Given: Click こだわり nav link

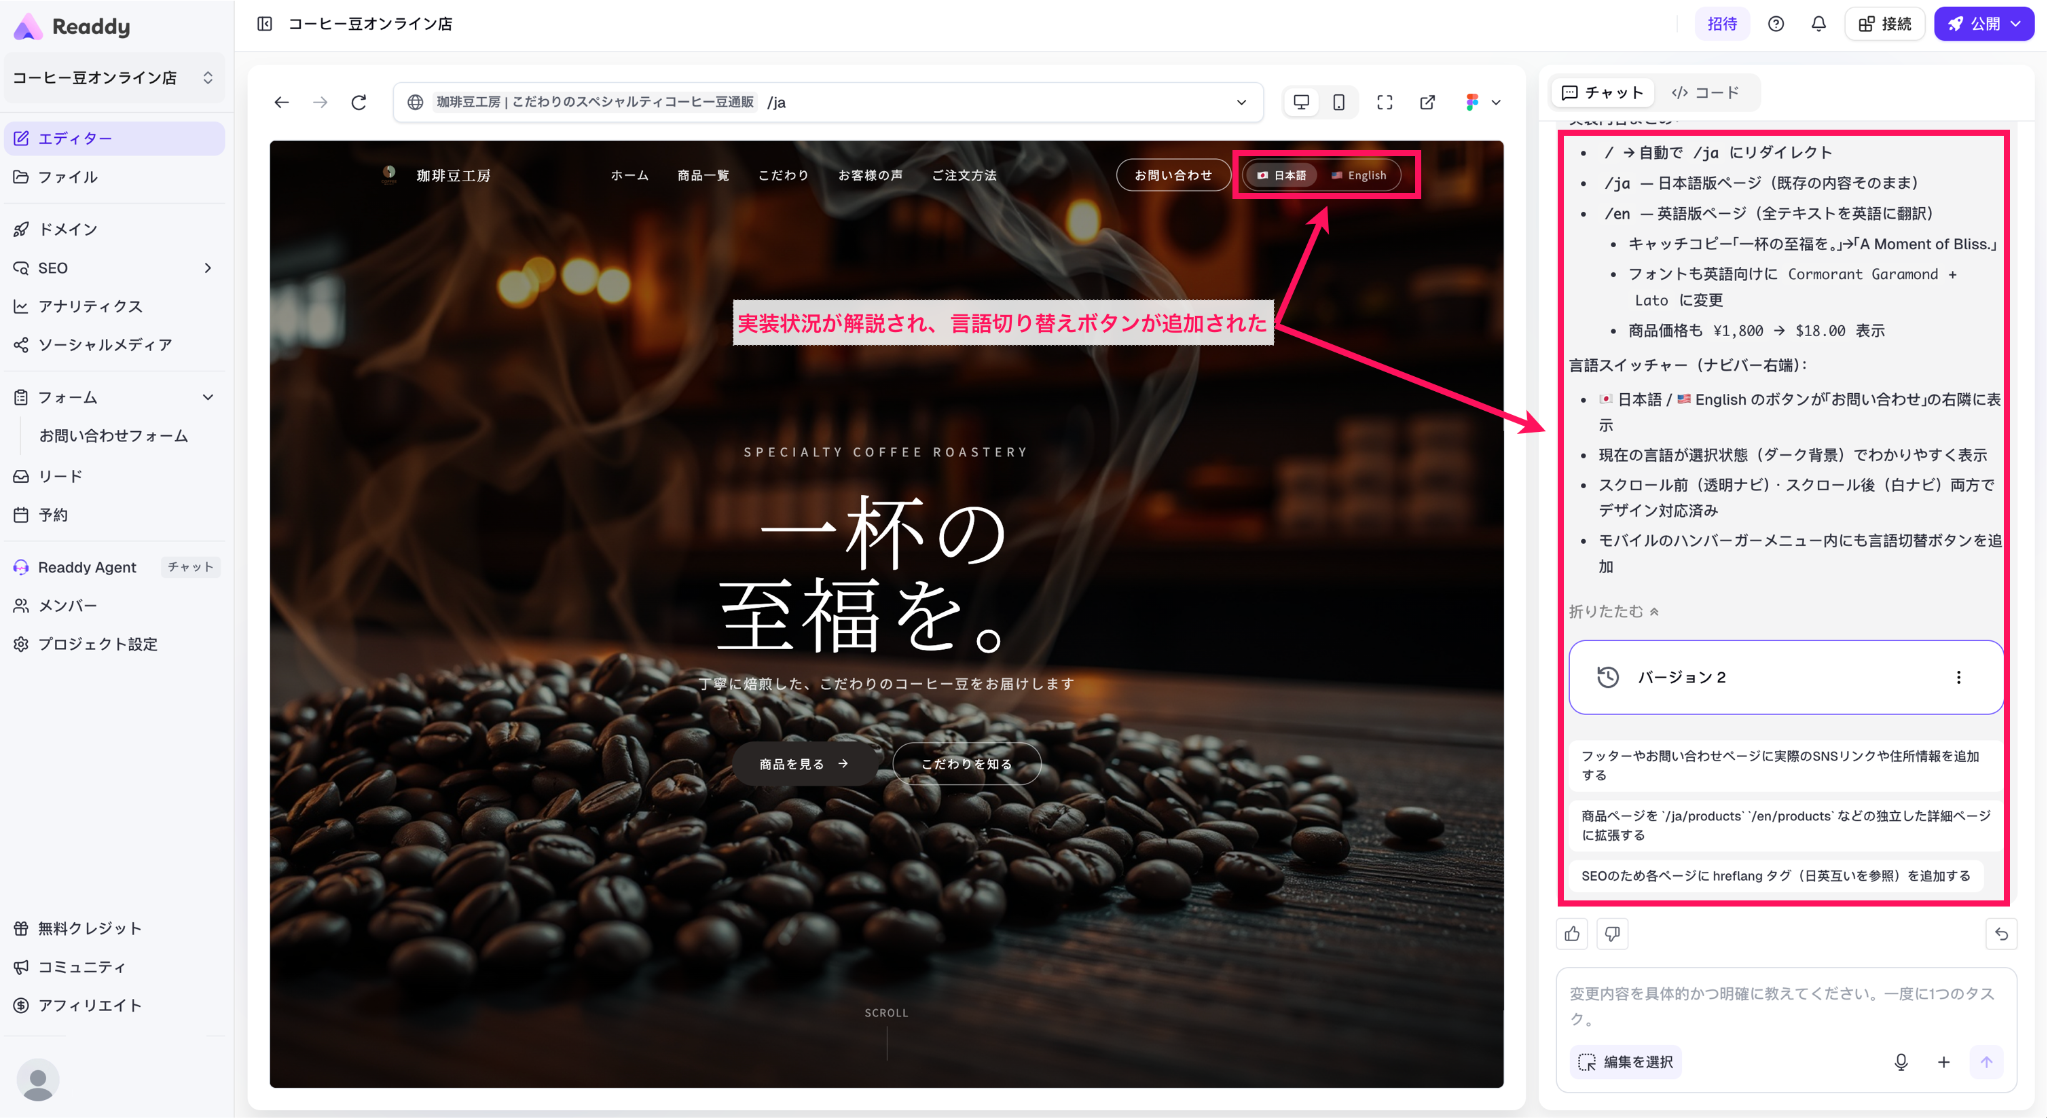Looking at the screenshot, I should click(783, 175).
